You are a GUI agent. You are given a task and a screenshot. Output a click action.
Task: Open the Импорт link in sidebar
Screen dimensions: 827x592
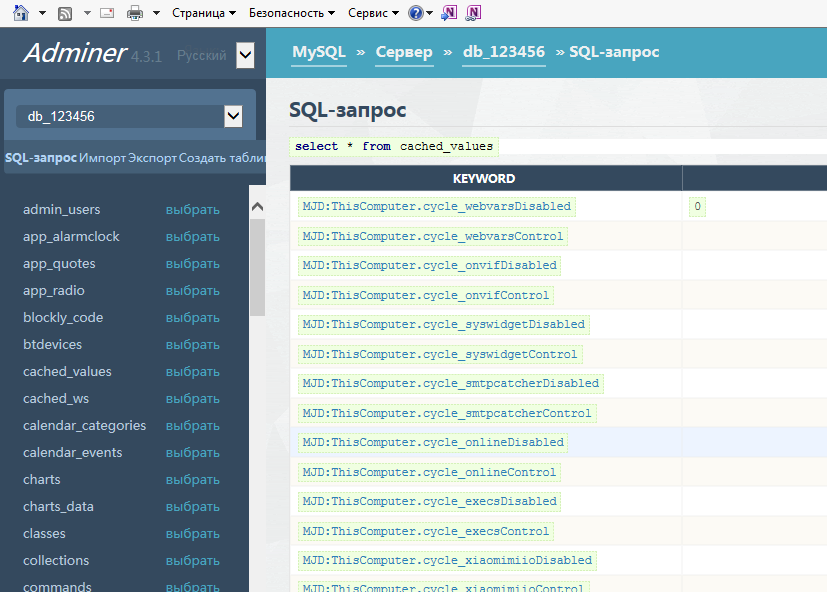click(102, 158)
